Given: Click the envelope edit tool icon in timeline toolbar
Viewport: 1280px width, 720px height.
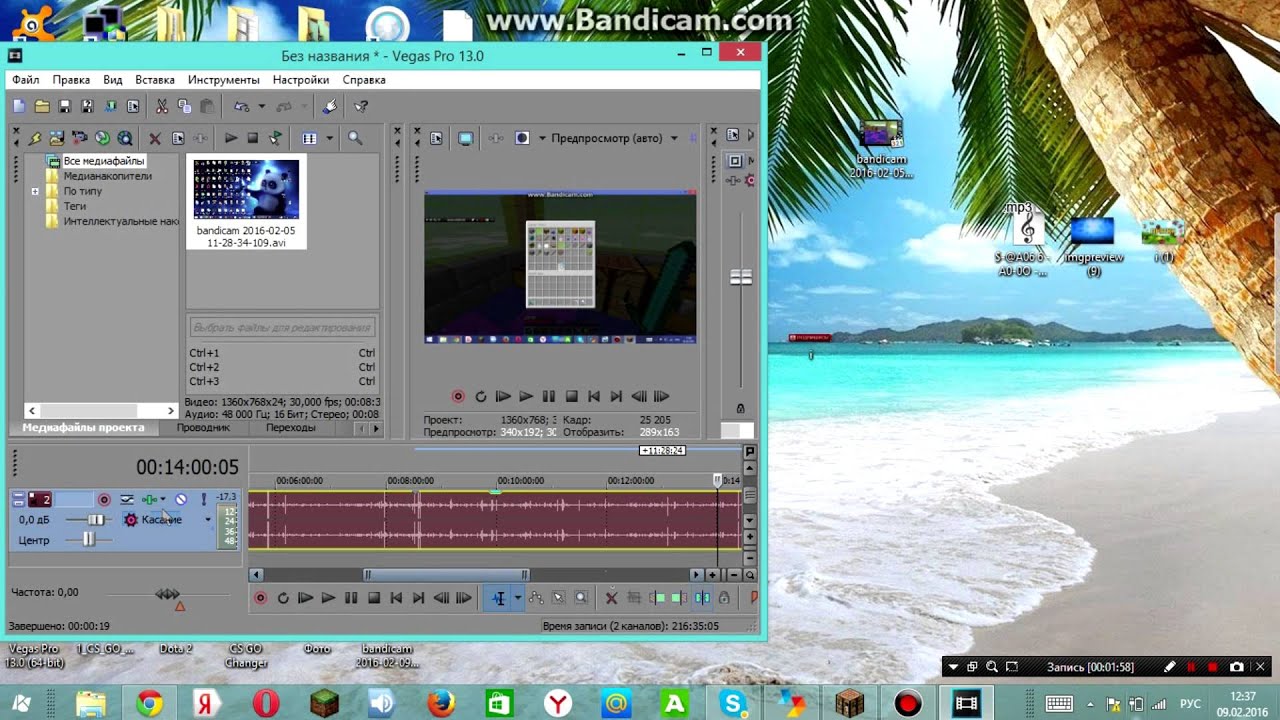Looking at the screenshot, I should 536,598.
